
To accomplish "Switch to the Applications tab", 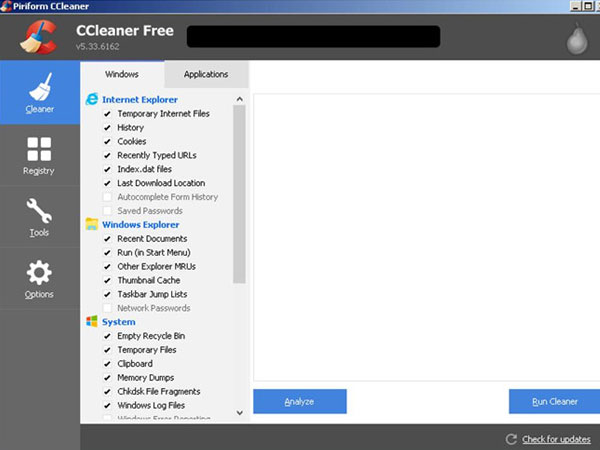I will 206,74.
